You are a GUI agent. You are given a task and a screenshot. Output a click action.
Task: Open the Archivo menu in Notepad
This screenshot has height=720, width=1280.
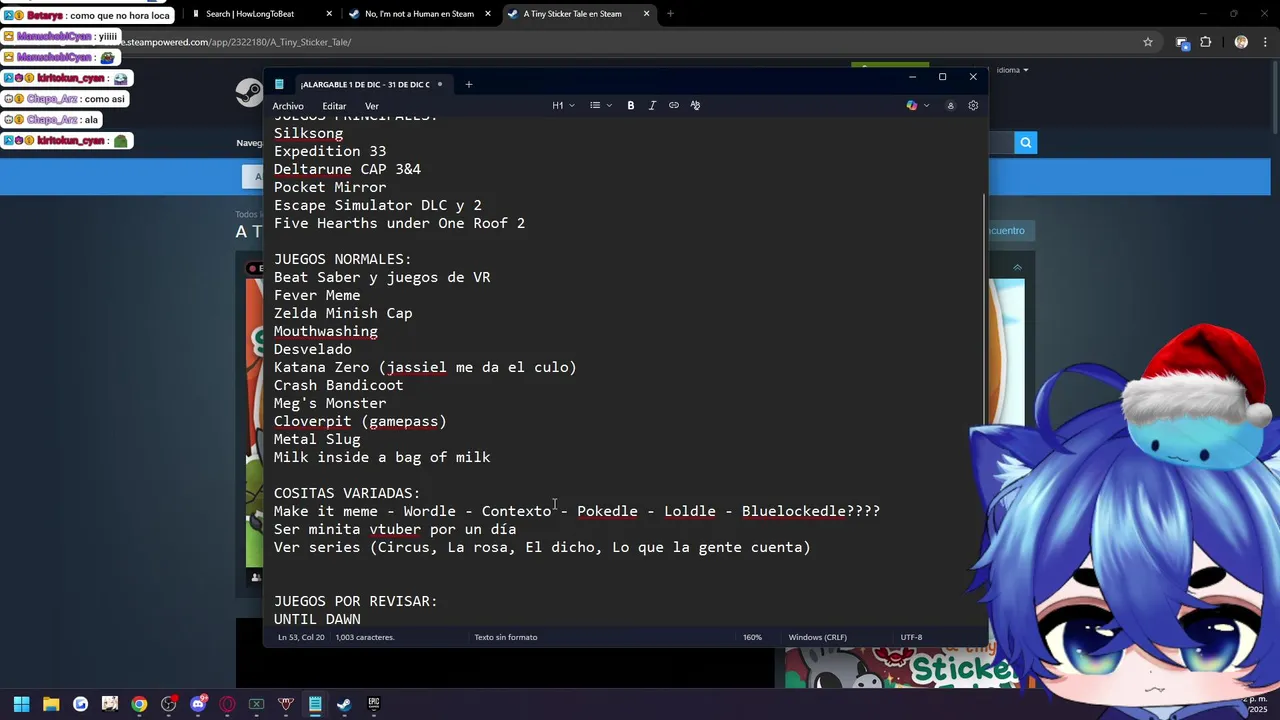tap(288, 106)
